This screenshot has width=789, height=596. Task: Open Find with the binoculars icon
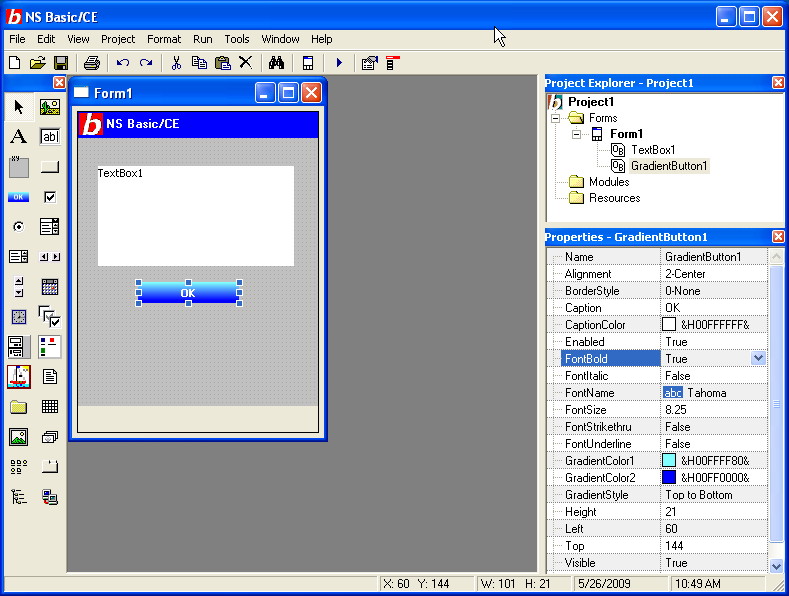(276, 63)
